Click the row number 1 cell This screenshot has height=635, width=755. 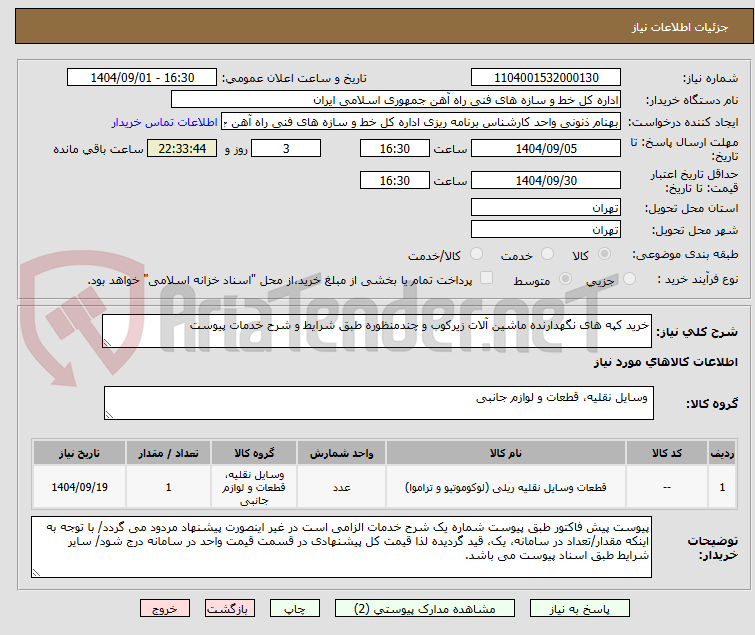point(722,487)
